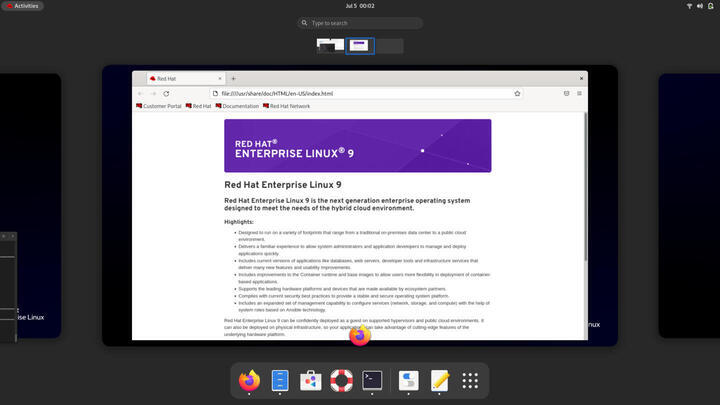This screenshot has height=405, width=720.
Task: Click the Red Hat Enterprise Linux 9 banner
Action: pos(358,146)
